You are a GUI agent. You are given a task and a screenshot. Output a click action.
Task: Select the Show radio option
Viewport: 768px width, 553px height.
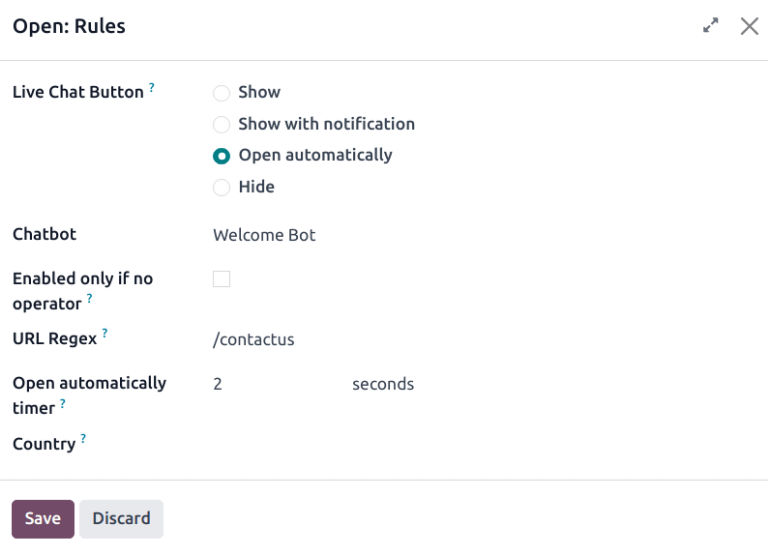(222, 93)
